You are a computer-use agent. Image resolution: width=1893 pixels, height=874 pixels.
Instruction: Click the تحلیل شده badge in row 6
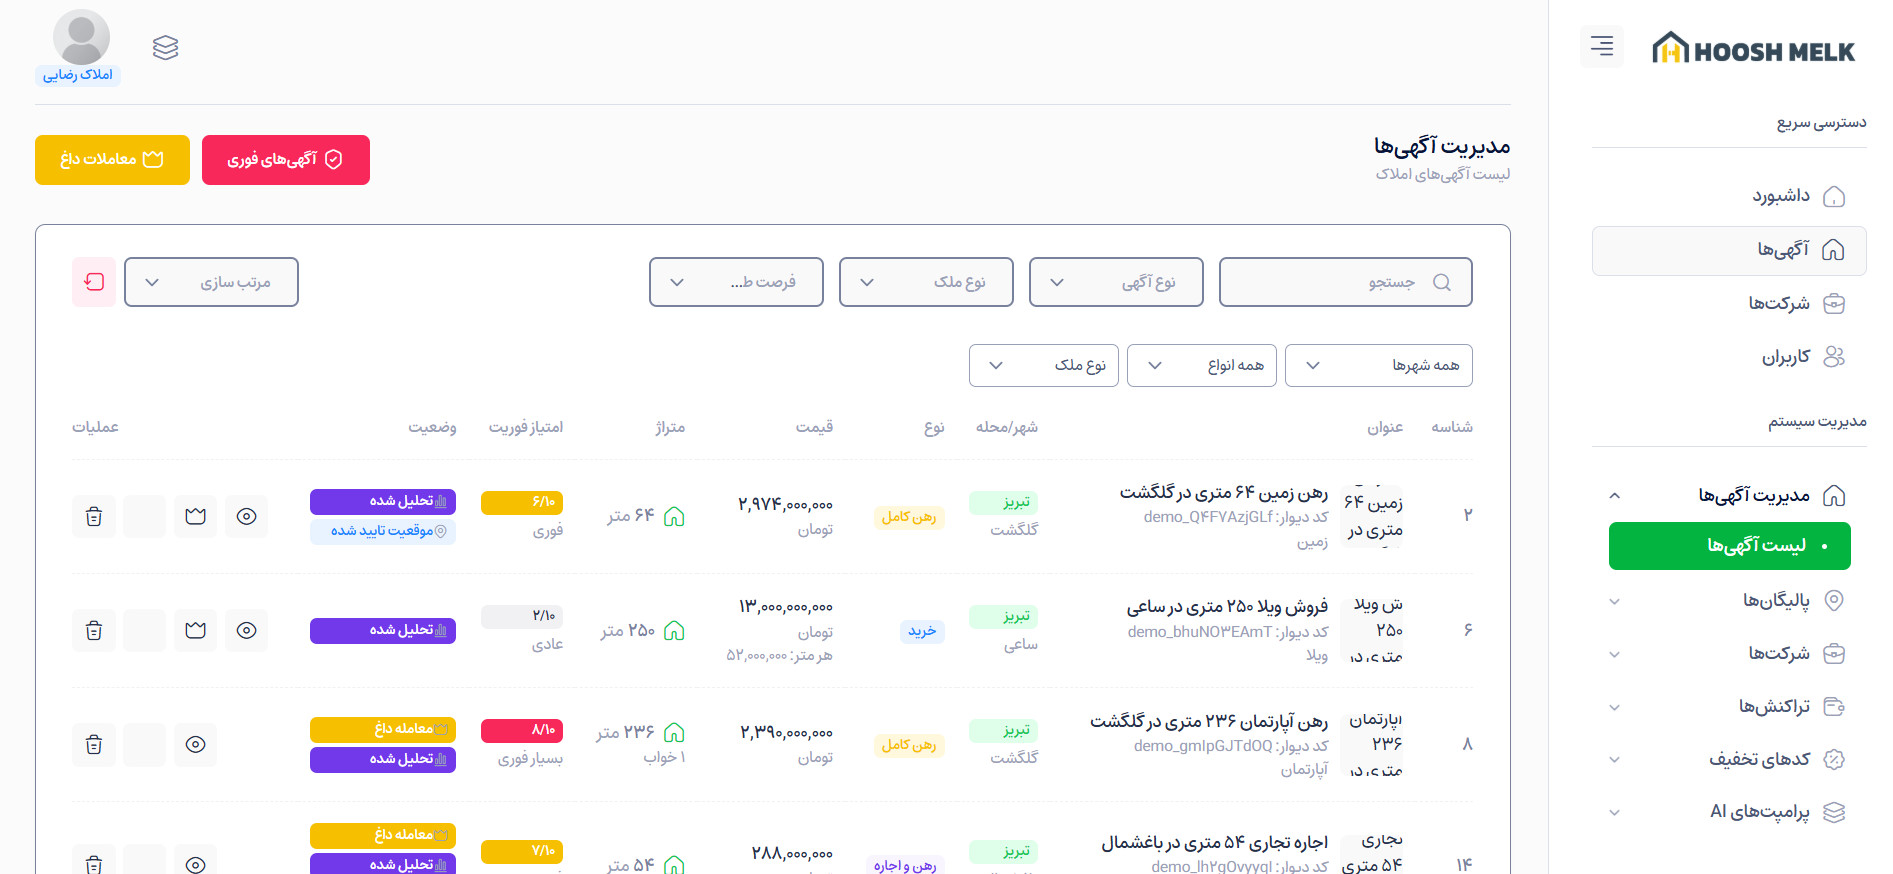[383, 630]
